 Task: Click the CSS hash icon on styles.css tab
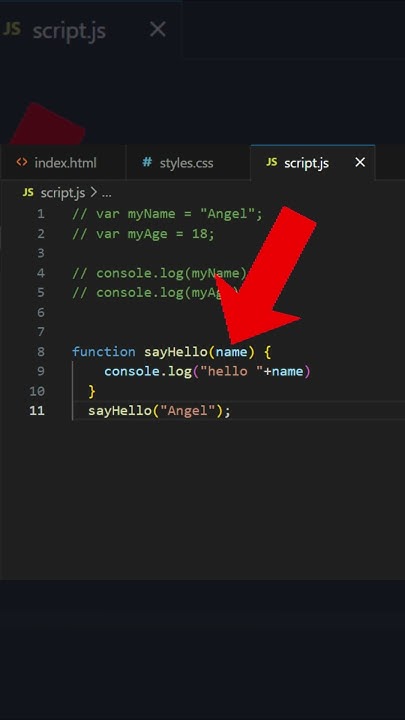pos(147,162)
